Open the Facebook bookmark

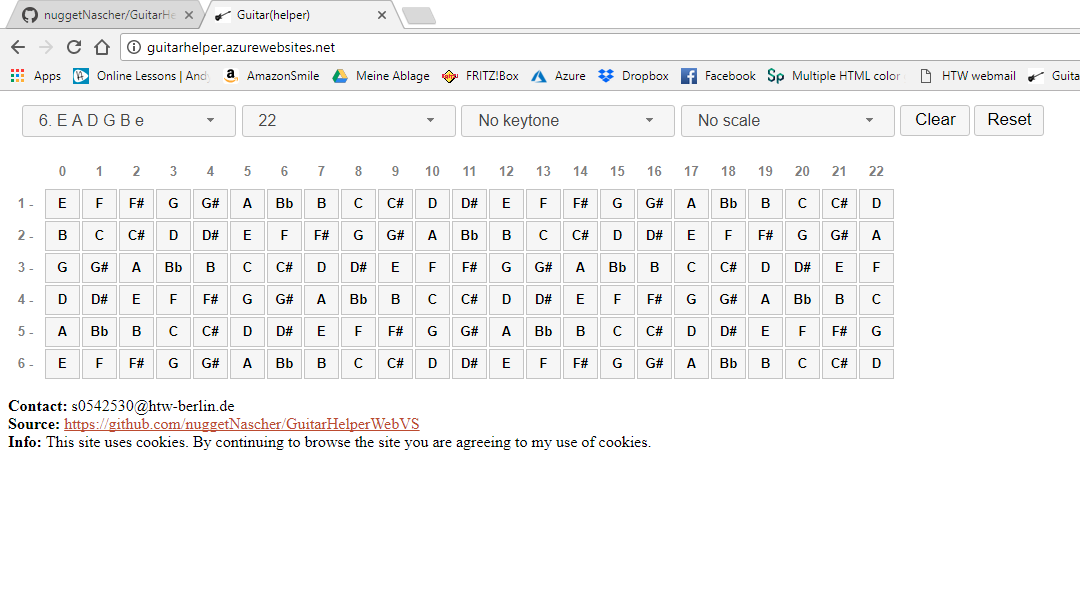[x=718, y=76]
